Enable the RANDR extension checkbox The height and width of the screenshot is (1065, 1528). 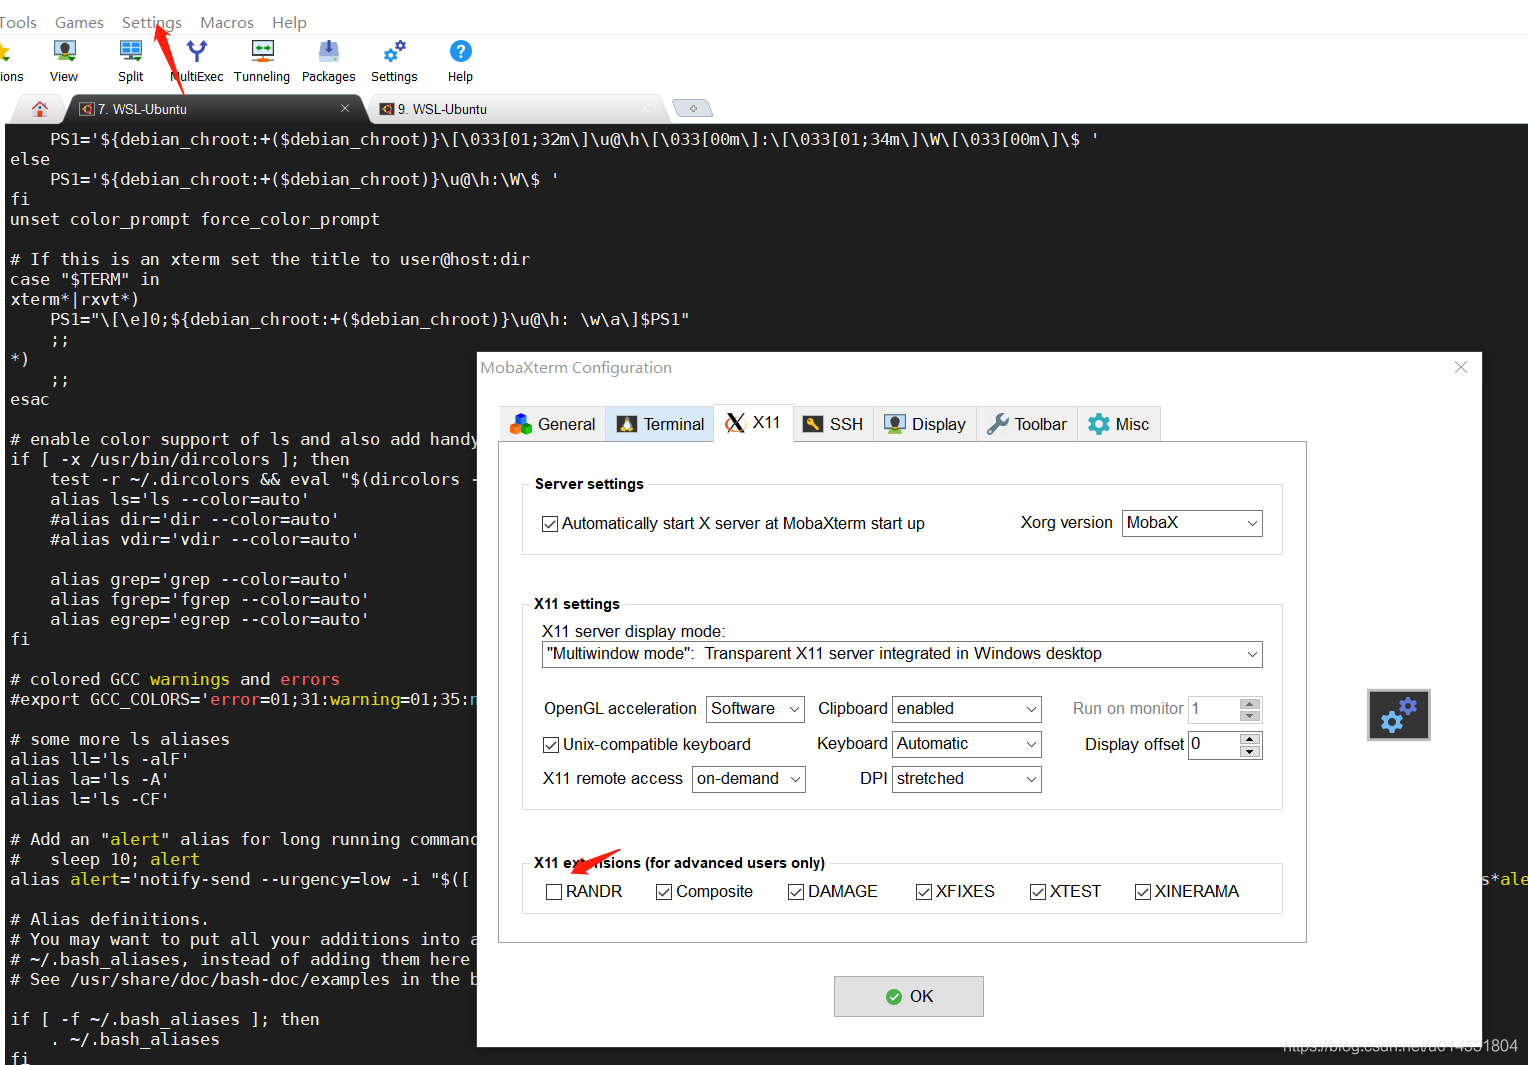pos(554,892)
